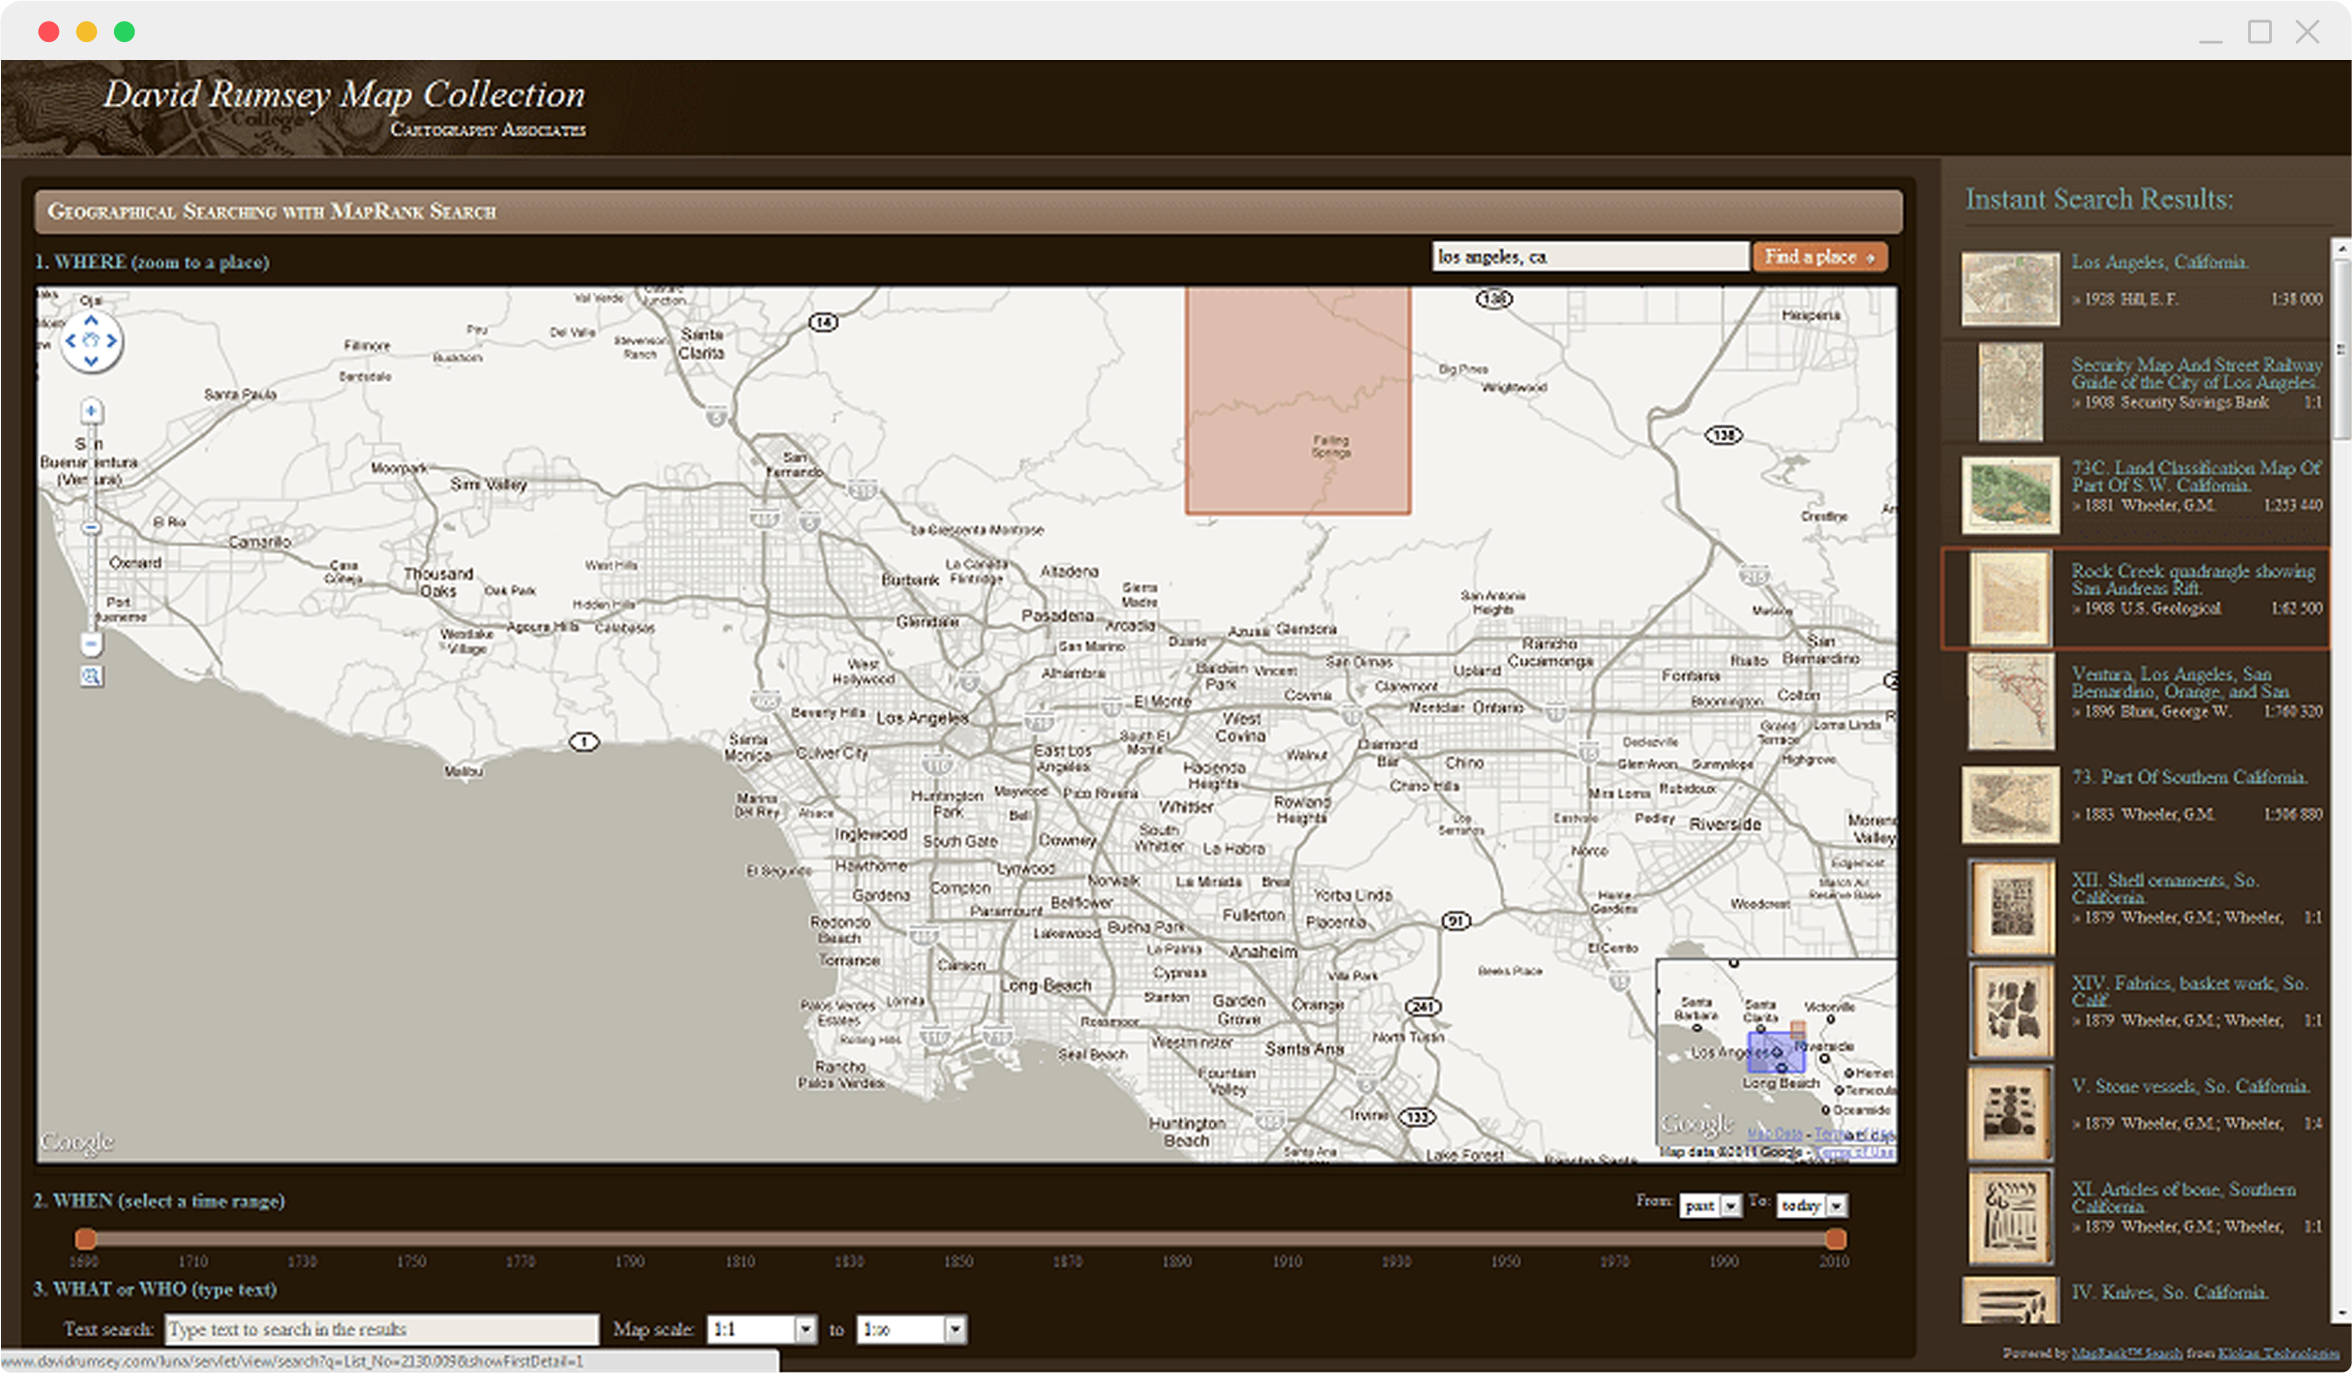
Task: Click the Instant Search Results heading
Action: pos(2099,199)
